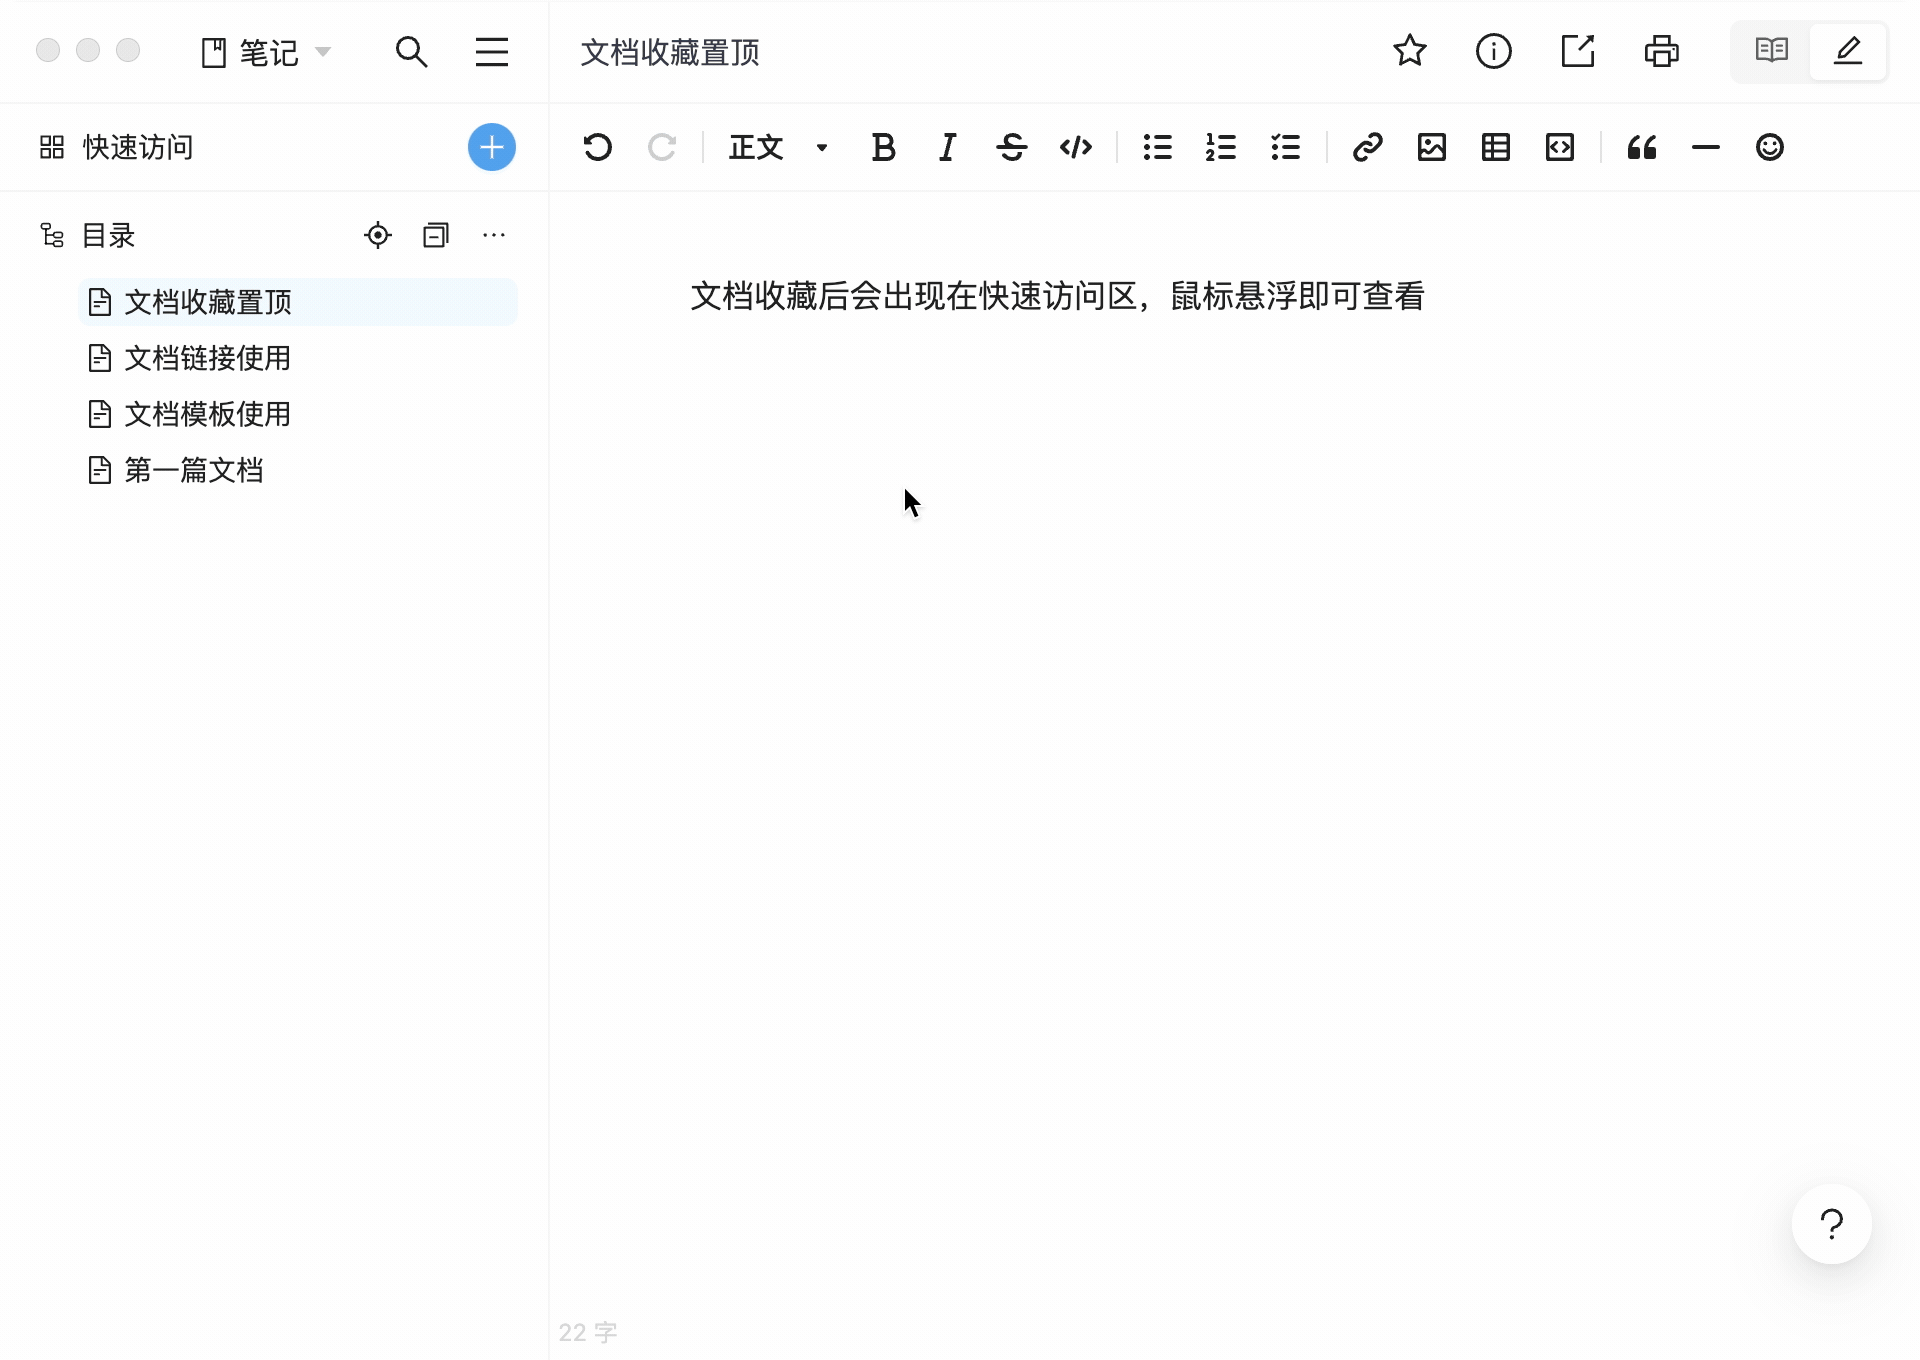Click the blue plus new document button
The width and height of the screenshot is (1920, 1360).
[x=492, y=147]
